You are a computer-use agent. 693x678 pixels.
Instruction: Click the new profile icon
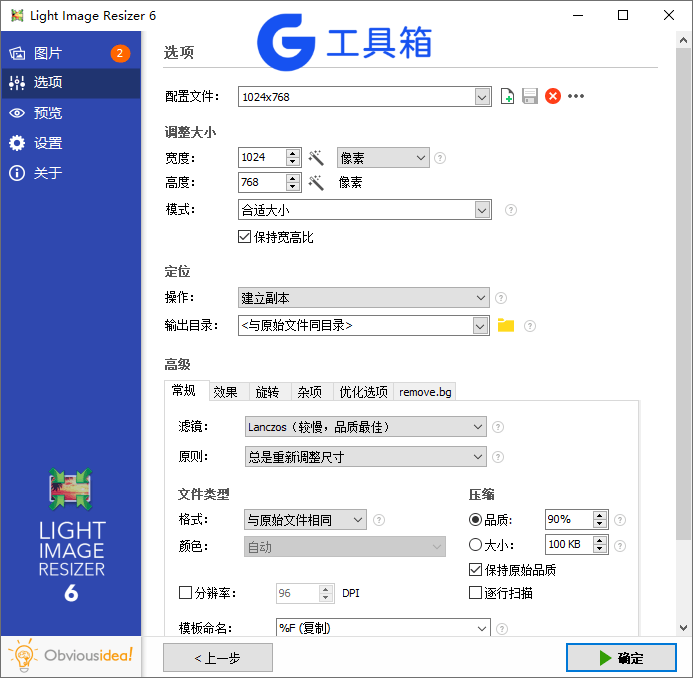click(x=507, y=96)
